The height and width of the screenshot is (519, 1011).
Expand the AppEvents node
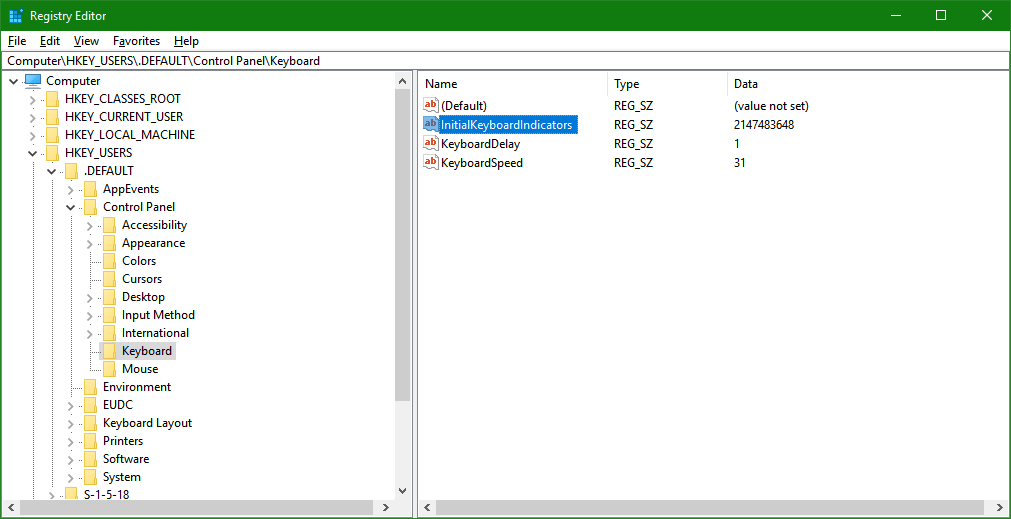point(71,190)
